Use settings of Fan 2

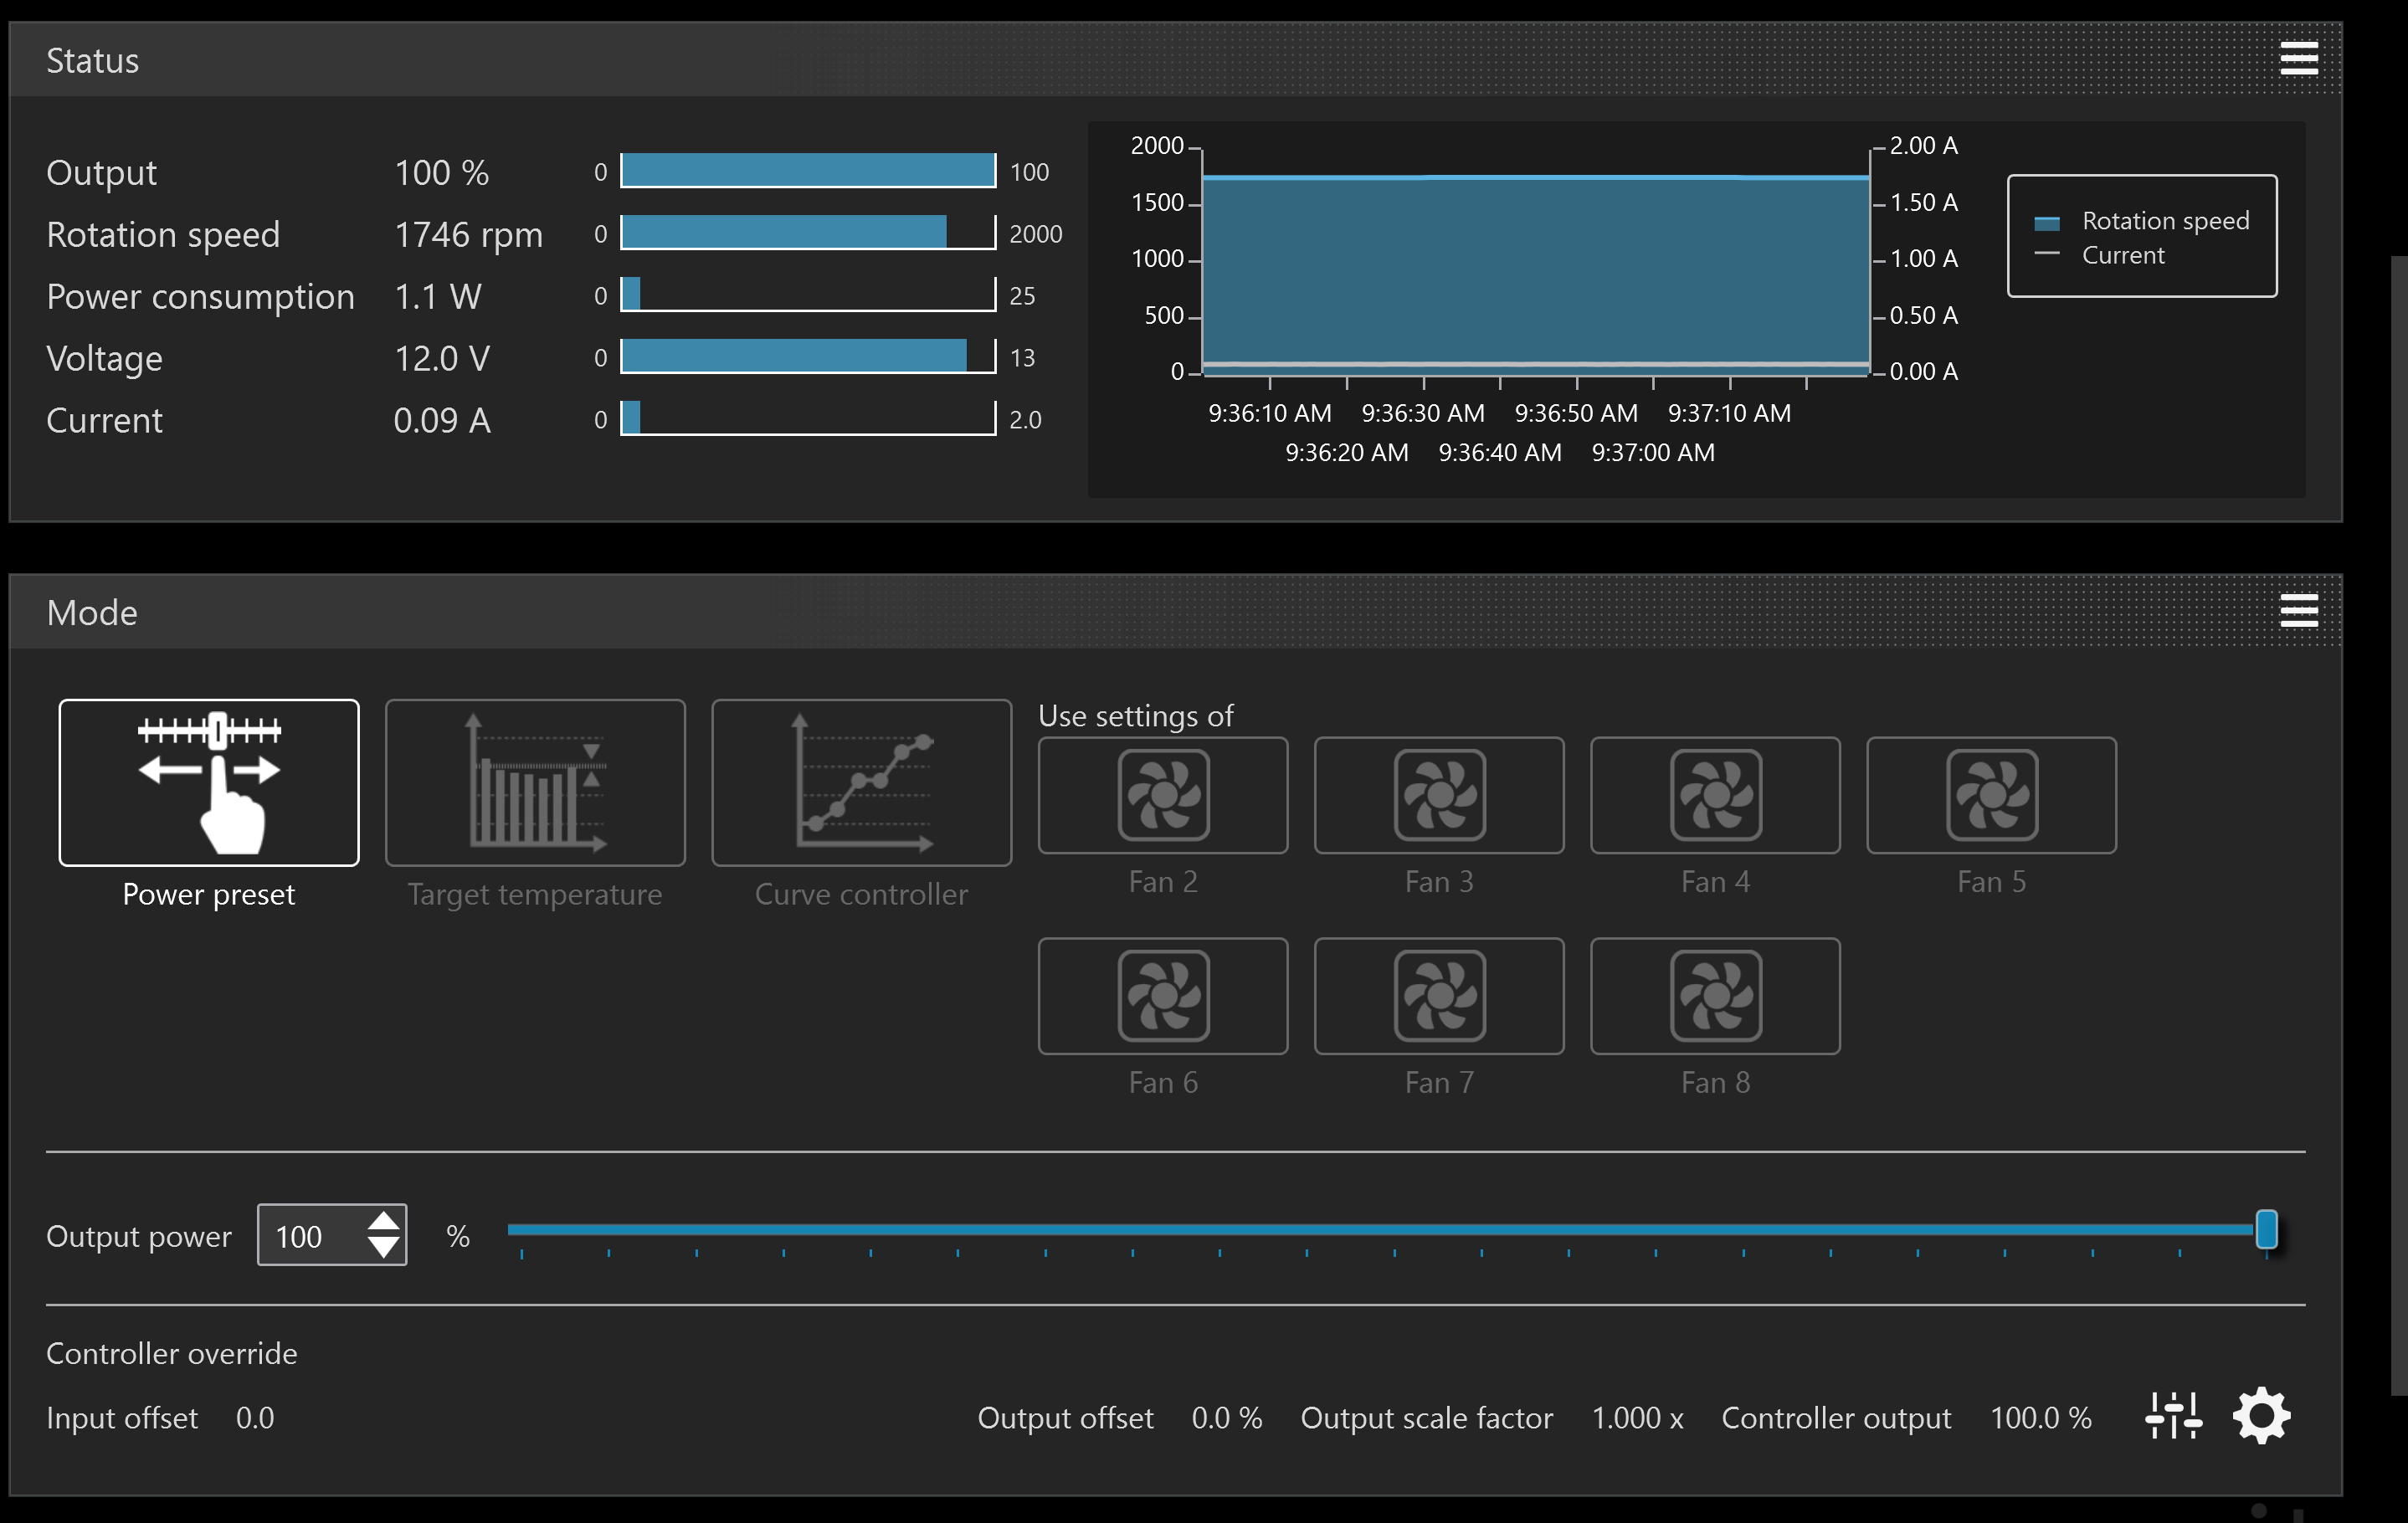1162,795
